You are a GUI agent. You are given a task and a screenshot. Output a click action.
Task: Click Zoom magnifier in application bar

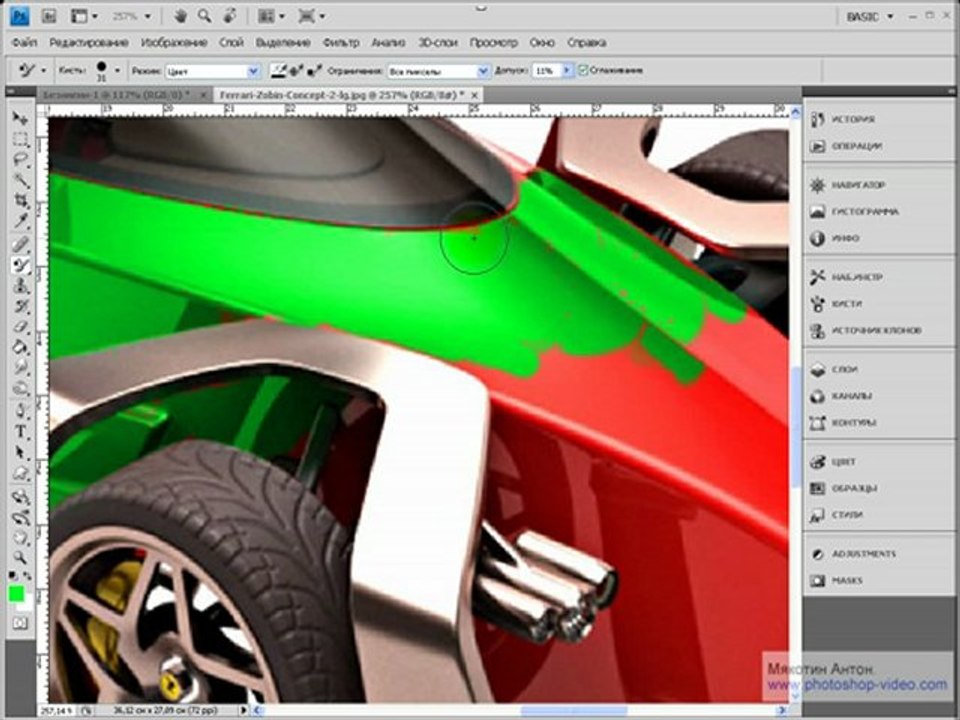click(x=204, y=17)
